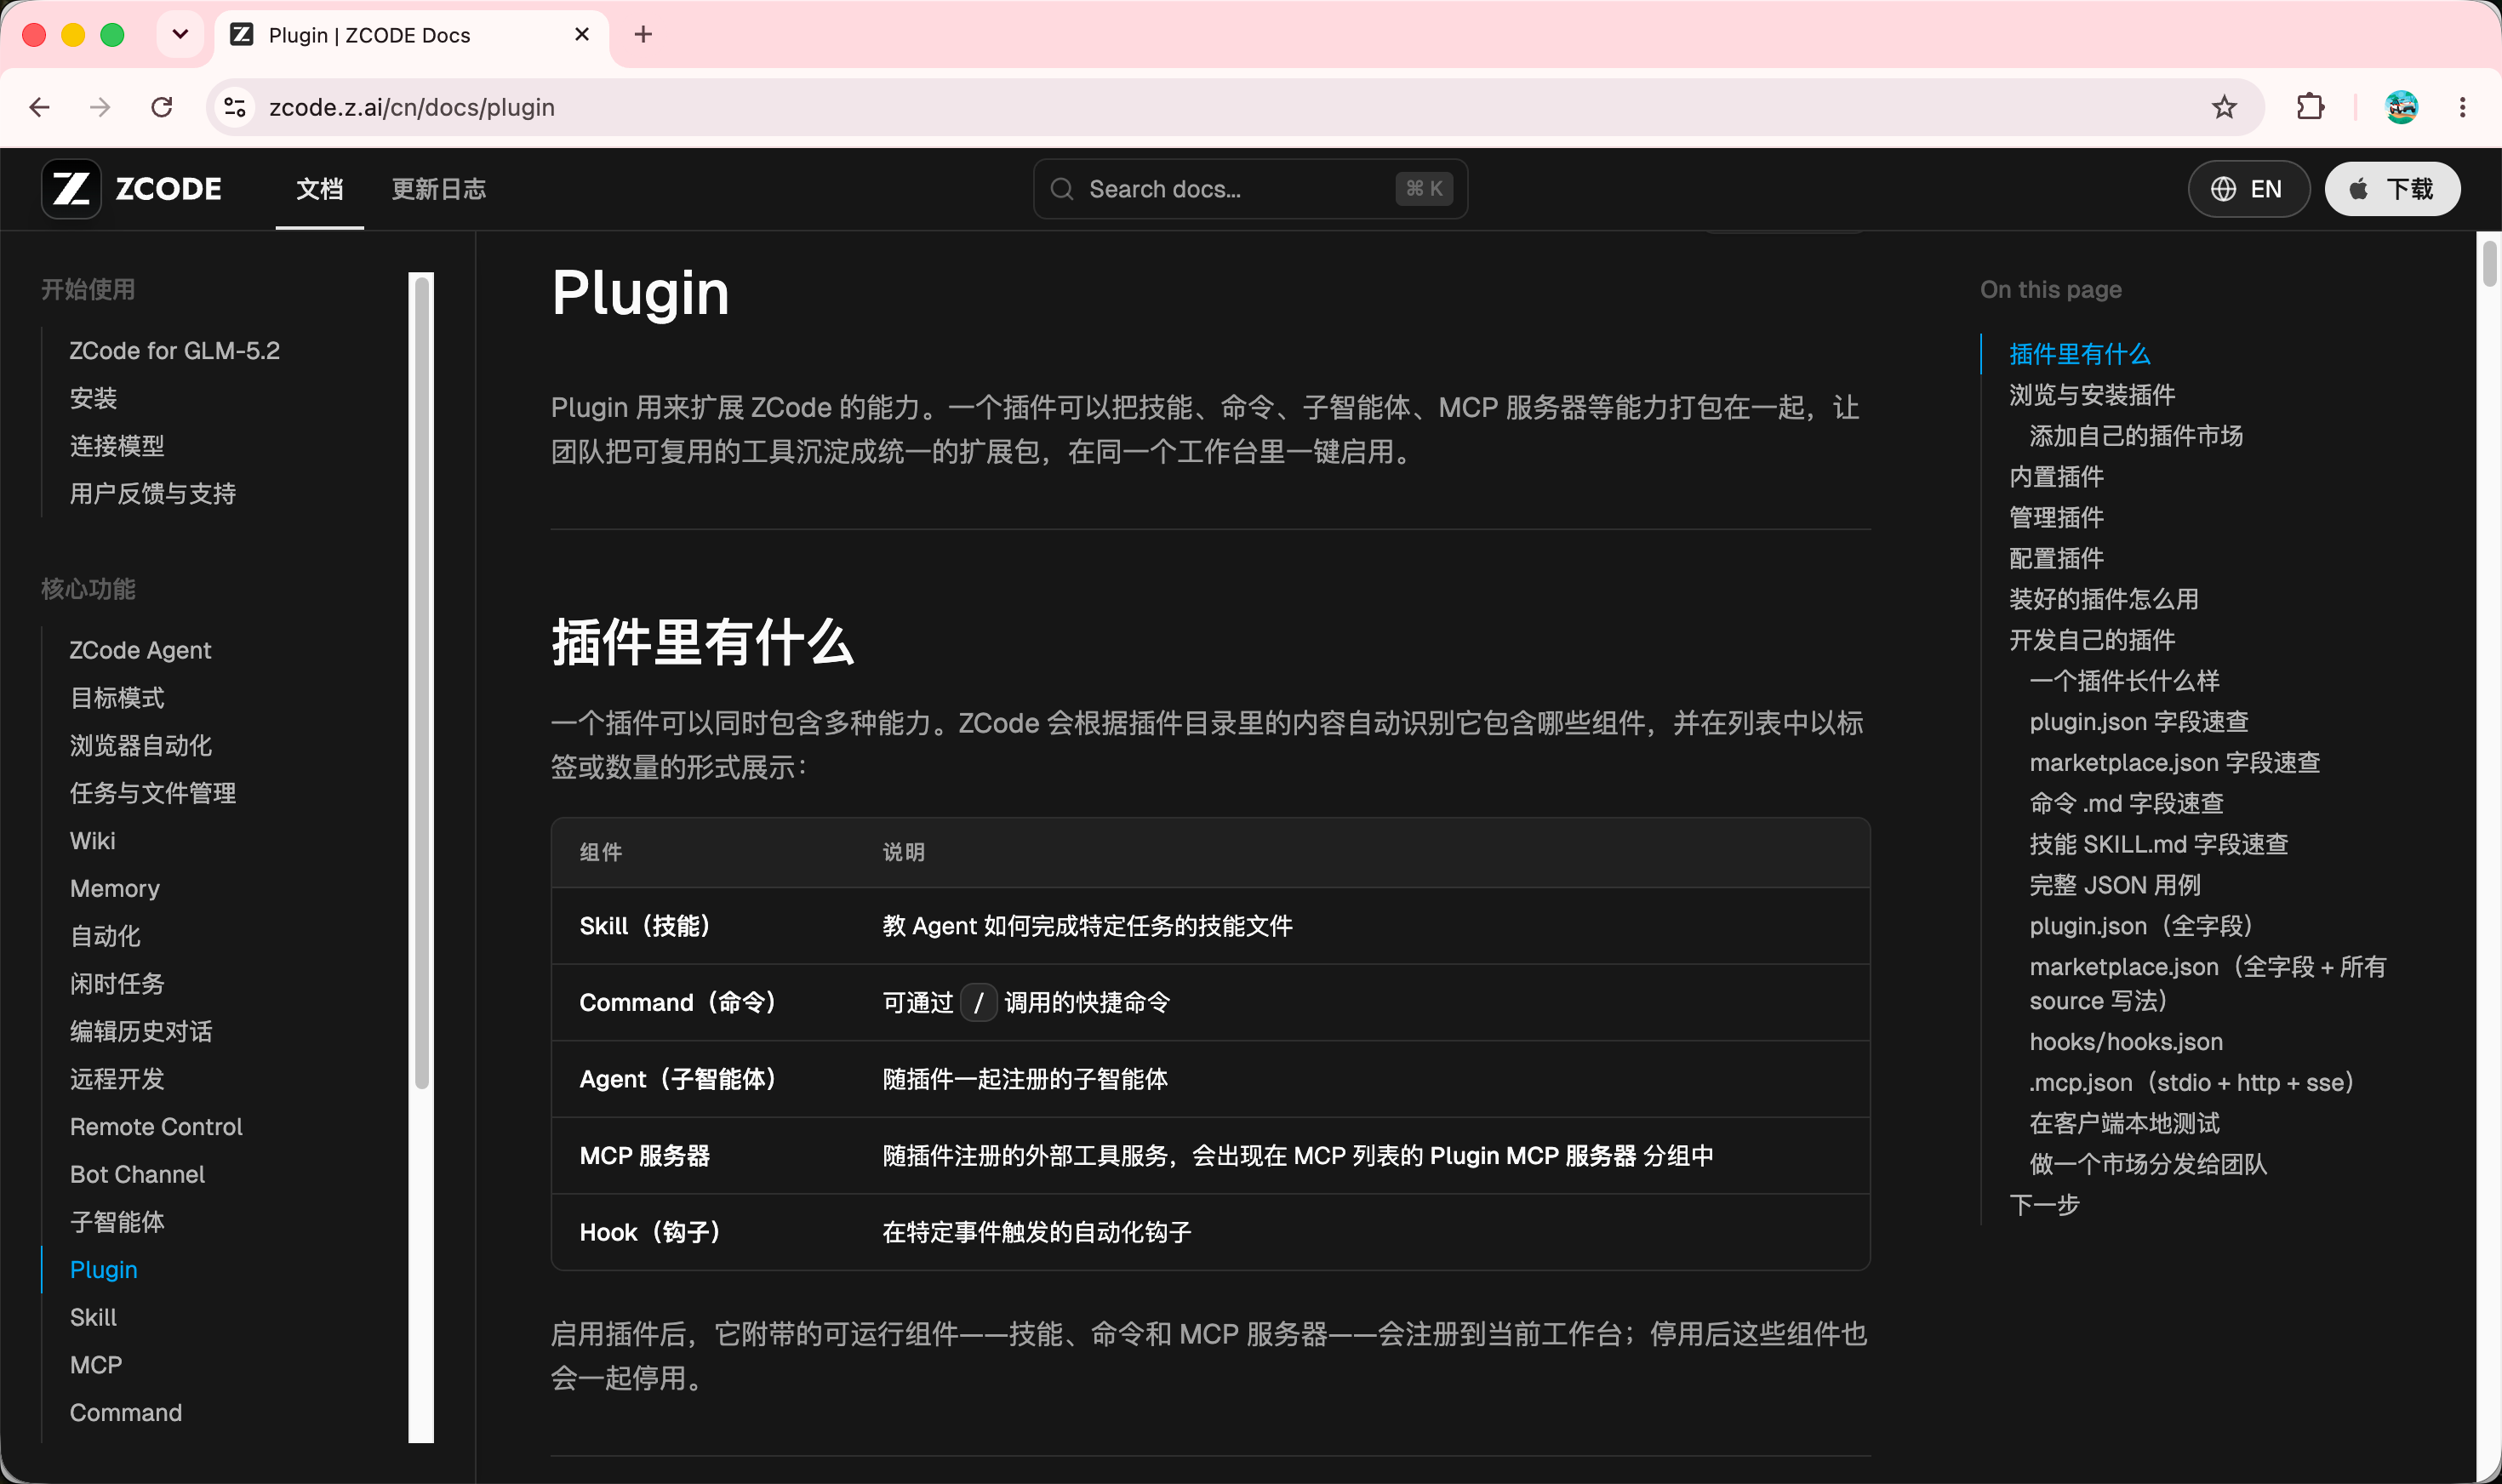Jump to 添加自己的插件市场 section

coord(2136,436)
